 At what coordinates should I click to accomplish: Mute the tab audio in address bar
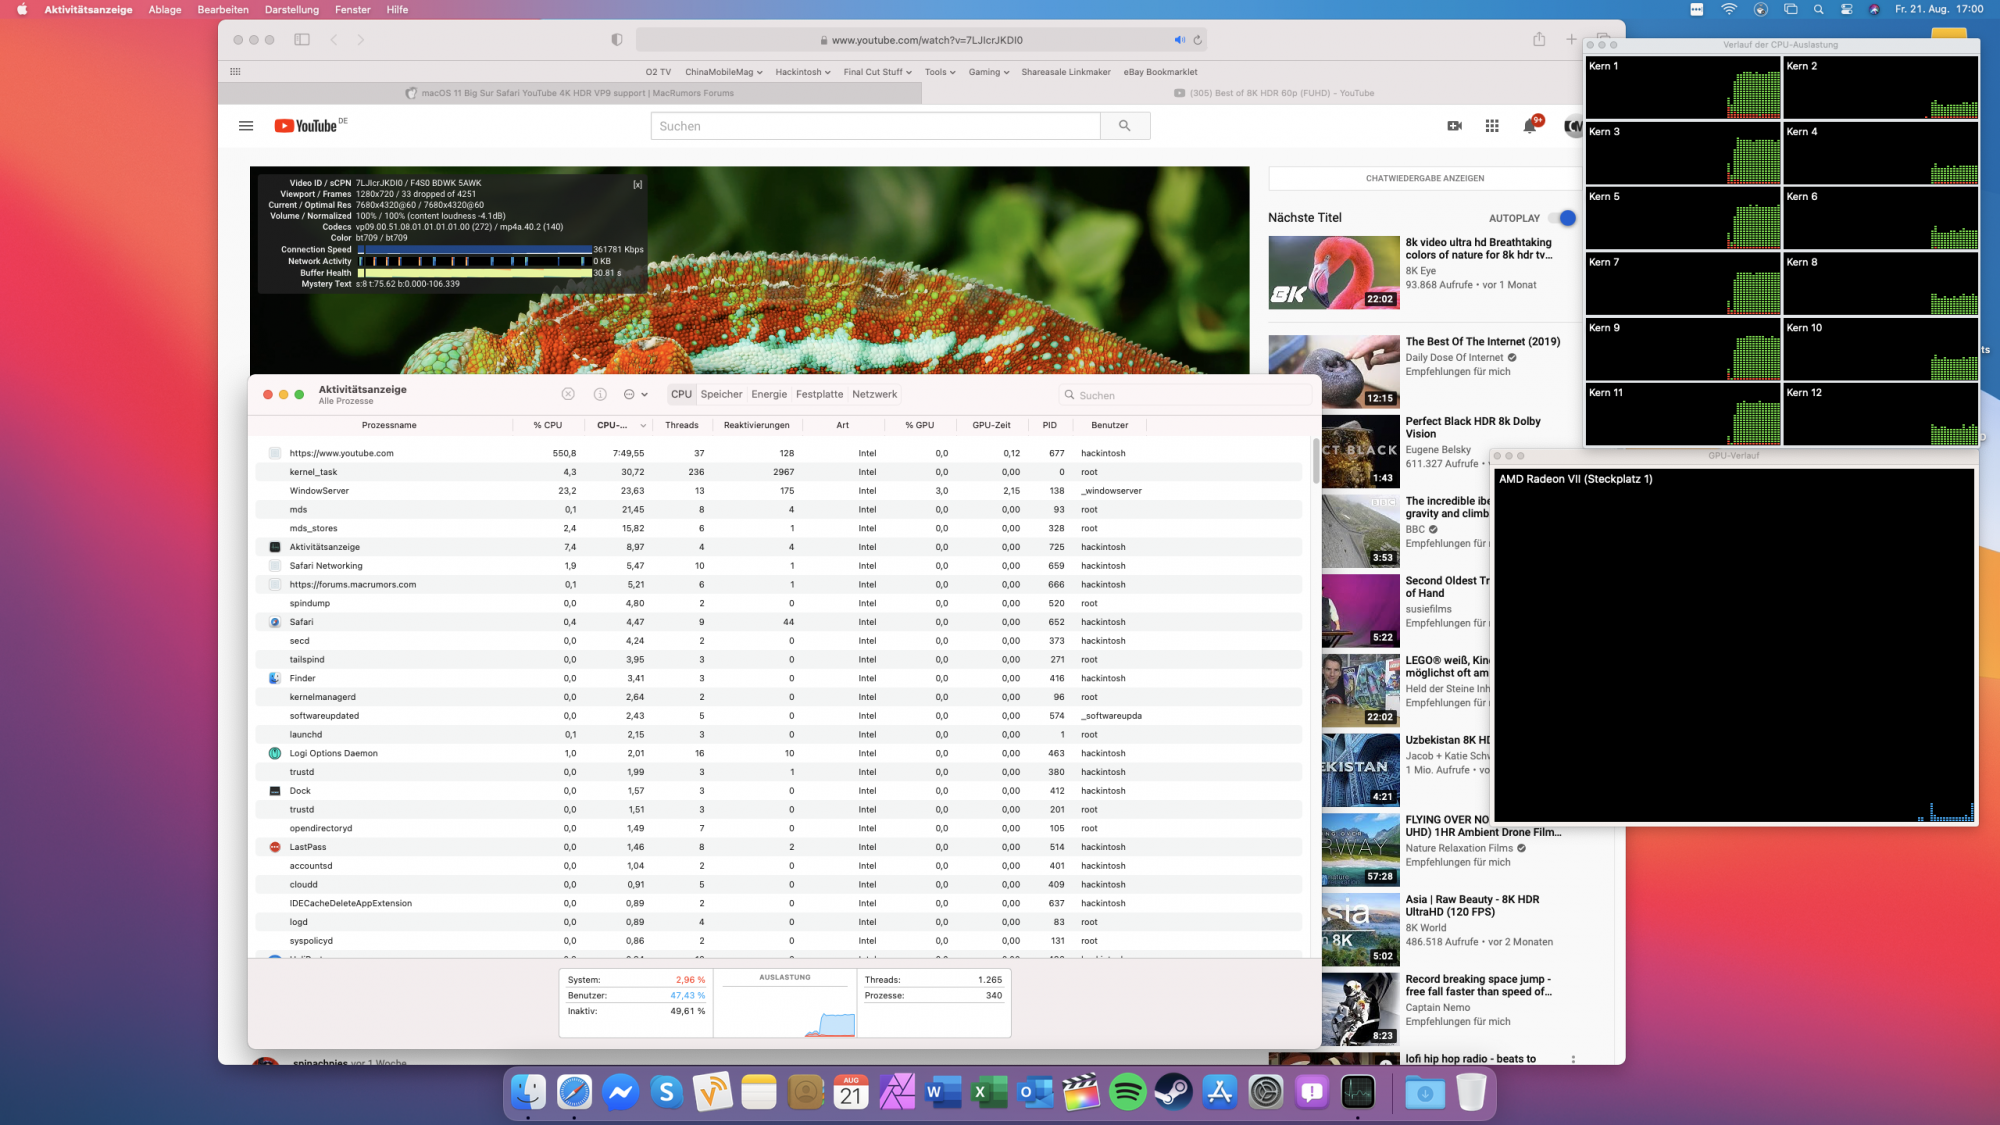click(1179, 40)
